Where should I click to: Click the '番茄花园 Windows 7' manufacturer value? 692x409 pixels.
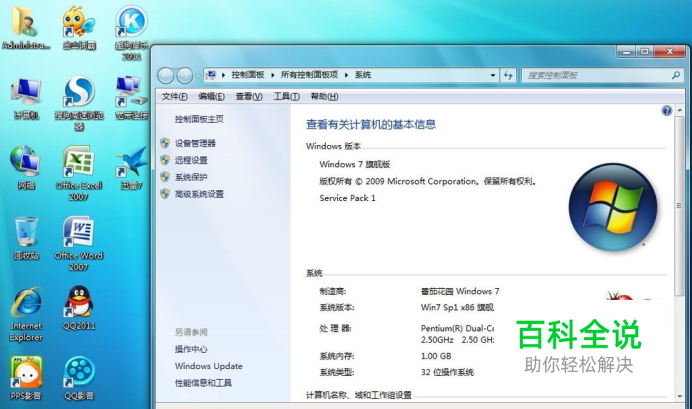point(460,291)
